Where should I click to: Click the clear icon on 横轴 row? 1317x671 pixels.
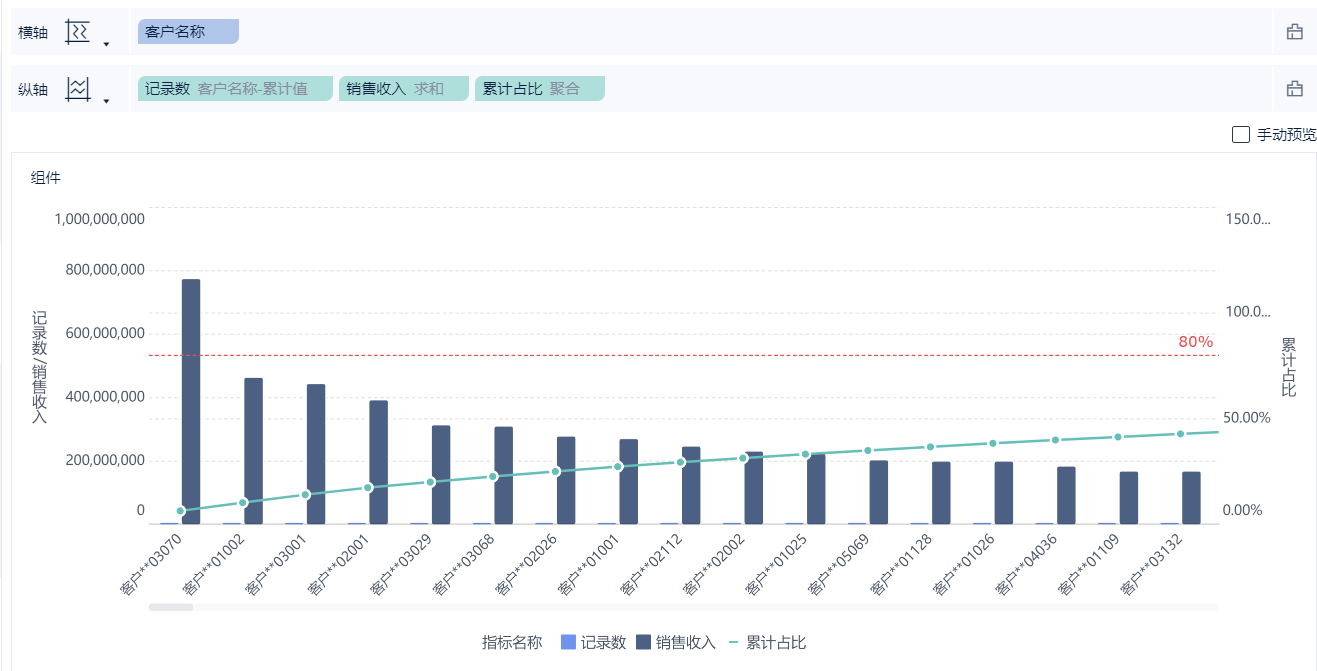[1294, 32]
